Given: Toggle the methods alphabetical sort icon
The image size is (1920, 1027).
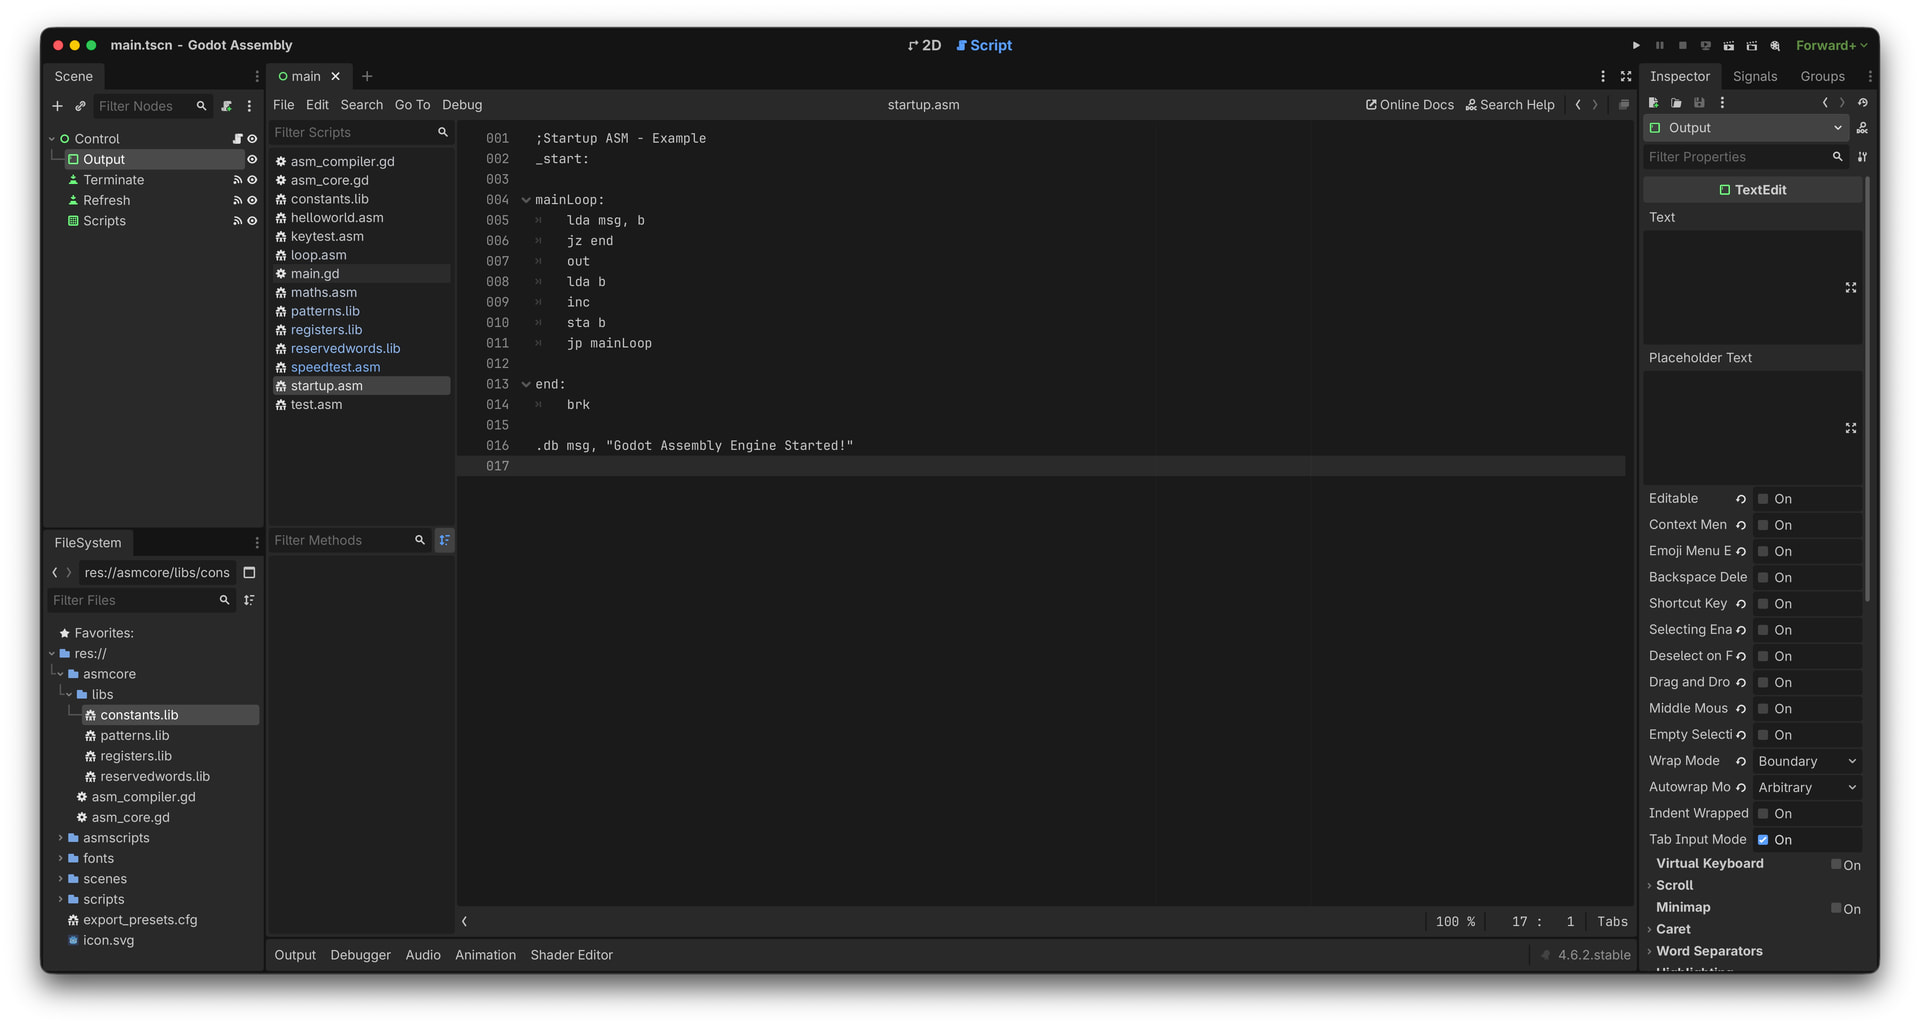Looking at the screenshot, I should 445,540.
